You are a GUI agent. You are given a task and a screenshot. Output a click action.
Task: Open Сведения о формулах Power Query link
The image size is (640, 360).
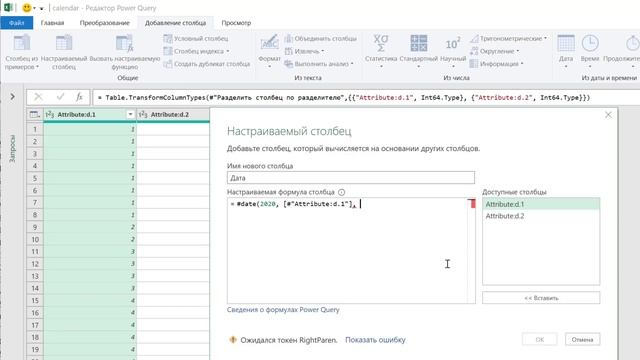283,310
